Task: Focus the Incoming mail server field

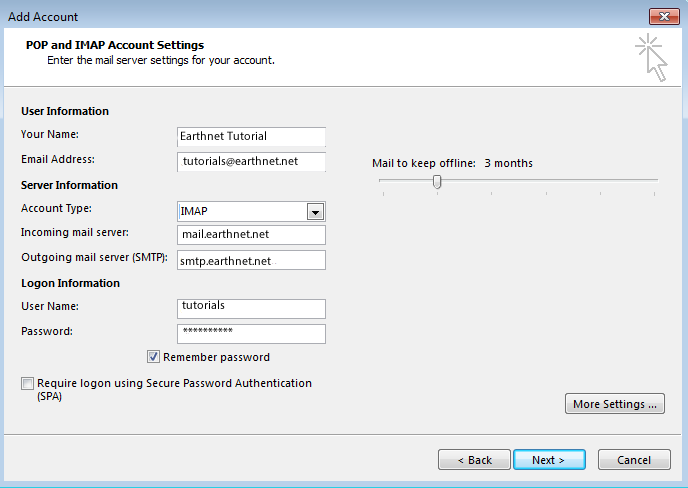Action: click(x=251, y=235)
